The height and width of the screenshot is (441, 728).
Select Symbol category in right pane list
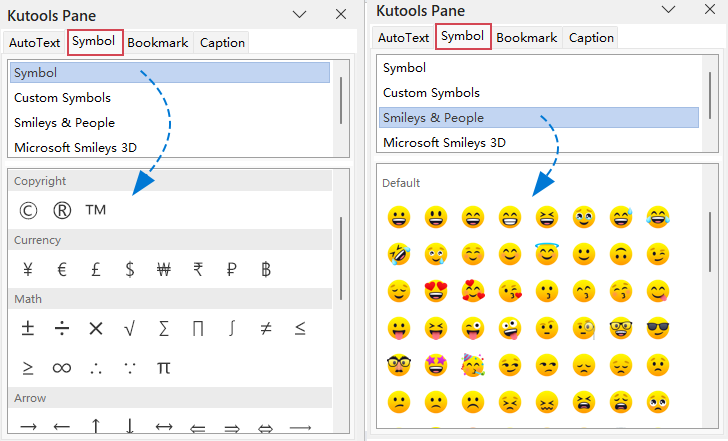539,68
